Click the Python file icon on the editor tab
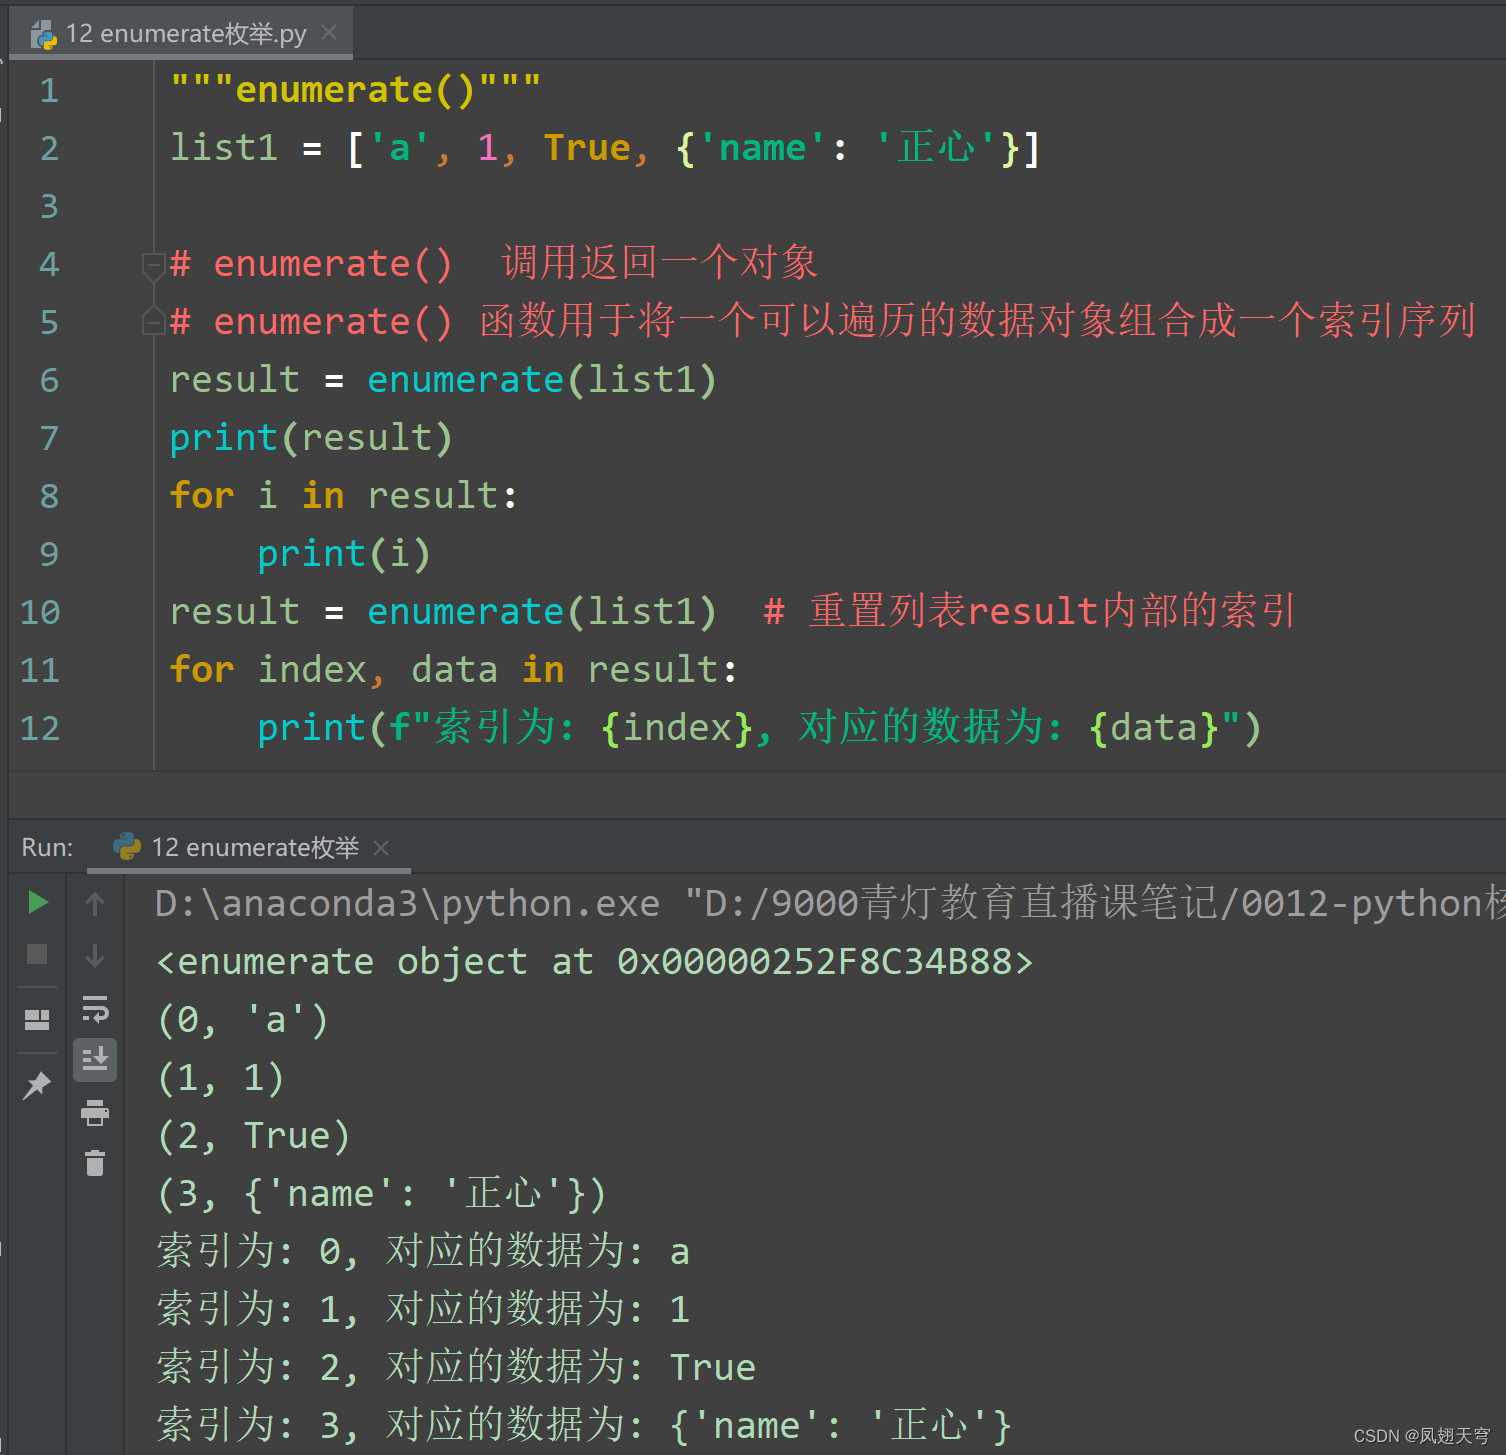Image resolution: width=1506 pixels, height=1455 pixels. tap(43, 33)
